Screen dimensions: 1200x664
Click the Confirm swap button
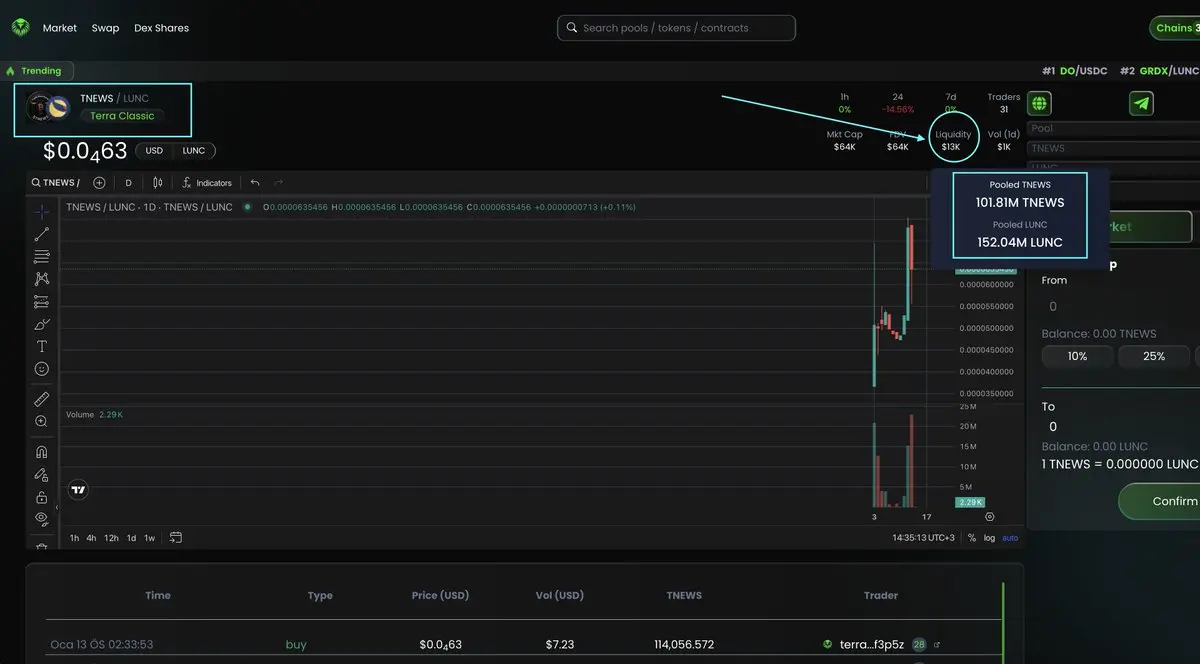1160,501
